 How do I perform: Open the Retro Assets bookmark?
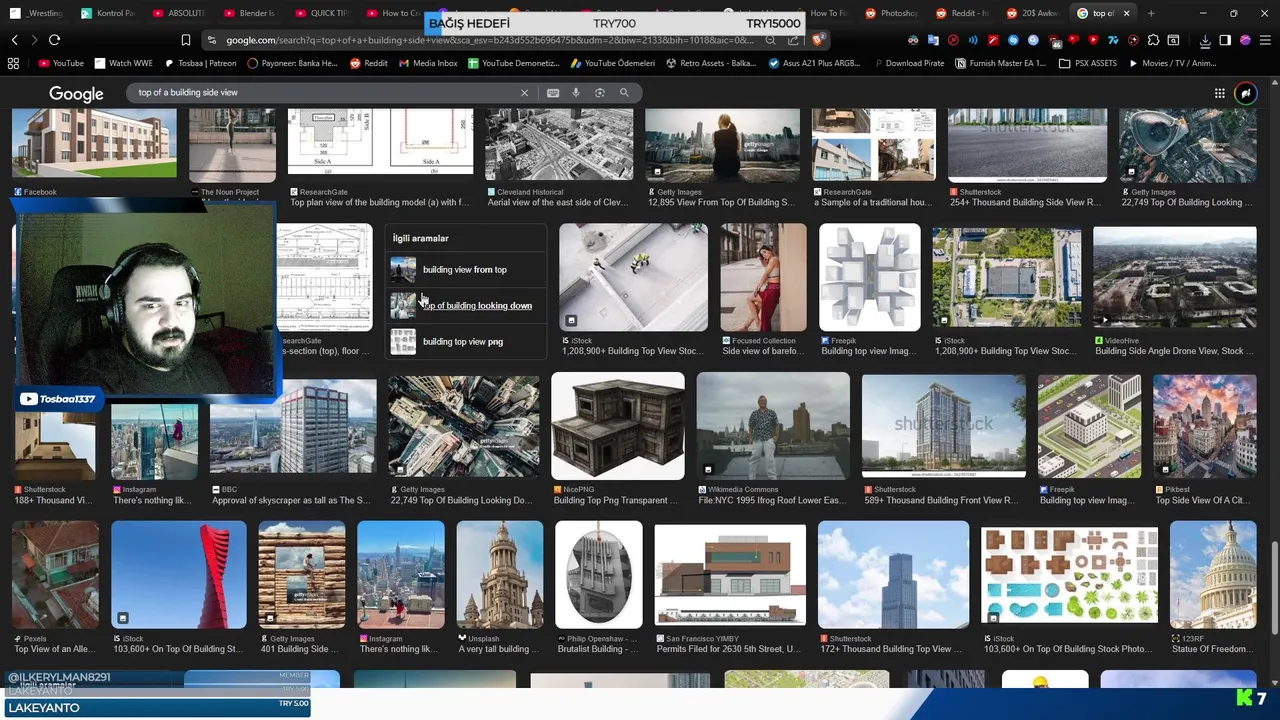710,63
